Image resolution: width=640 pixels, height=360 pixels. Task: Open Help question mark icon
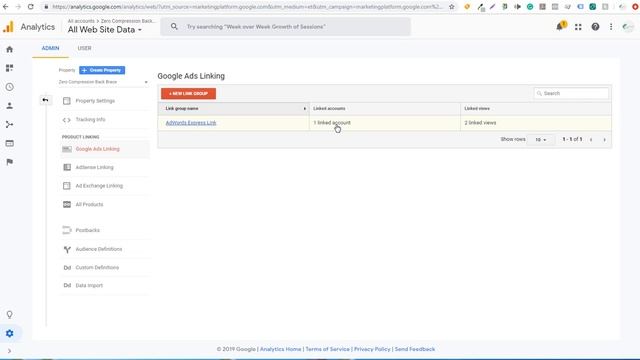pos(595,27)
